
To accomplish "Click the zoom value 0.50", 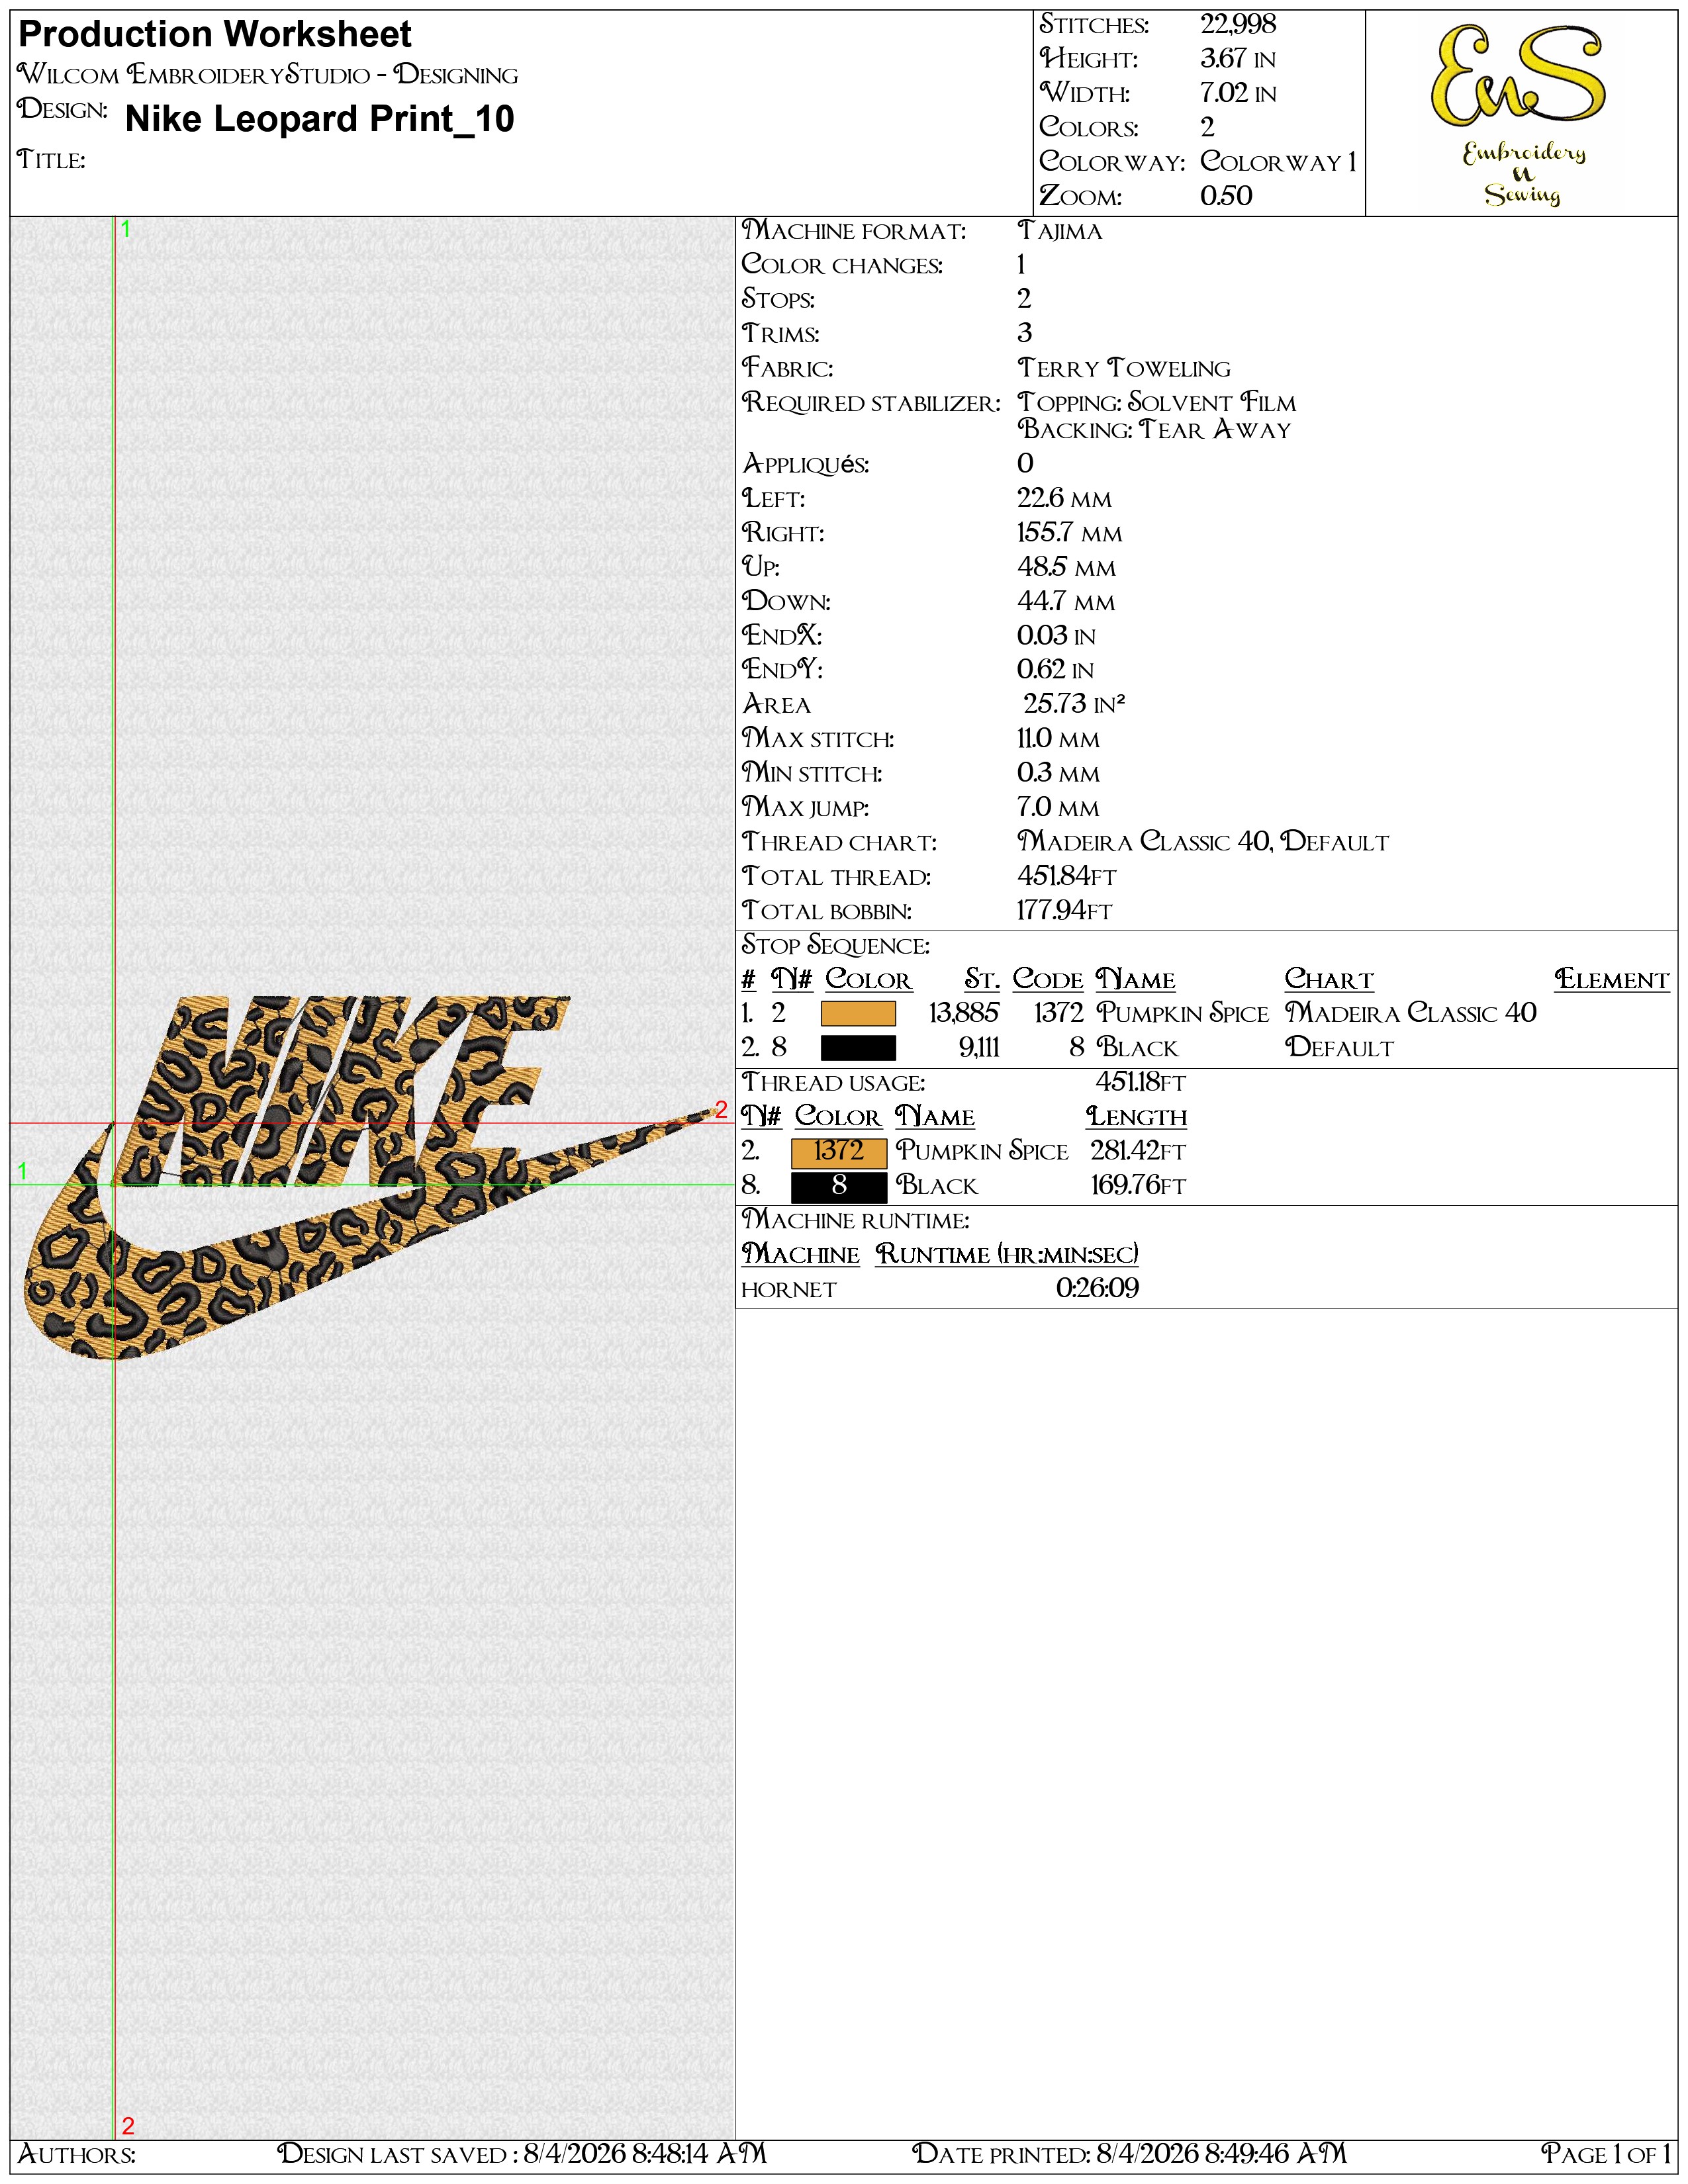I will click(x=1226, y=196).
